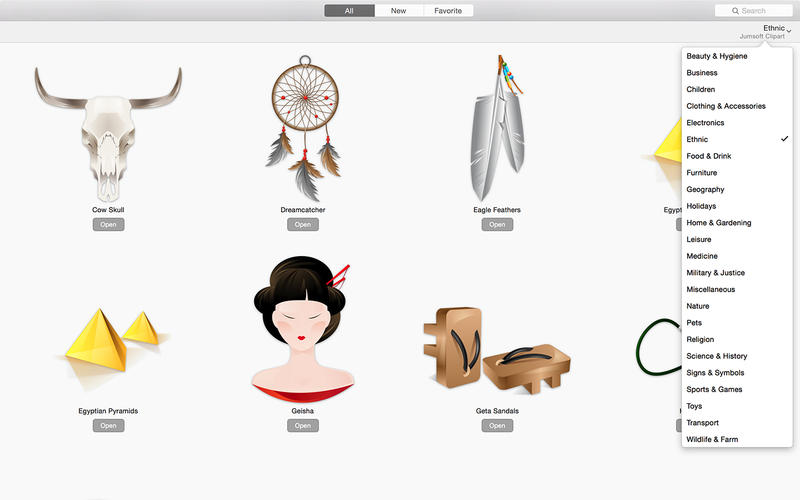Open the Cow Skull clipart
The image size is (800, 500).
108,224
